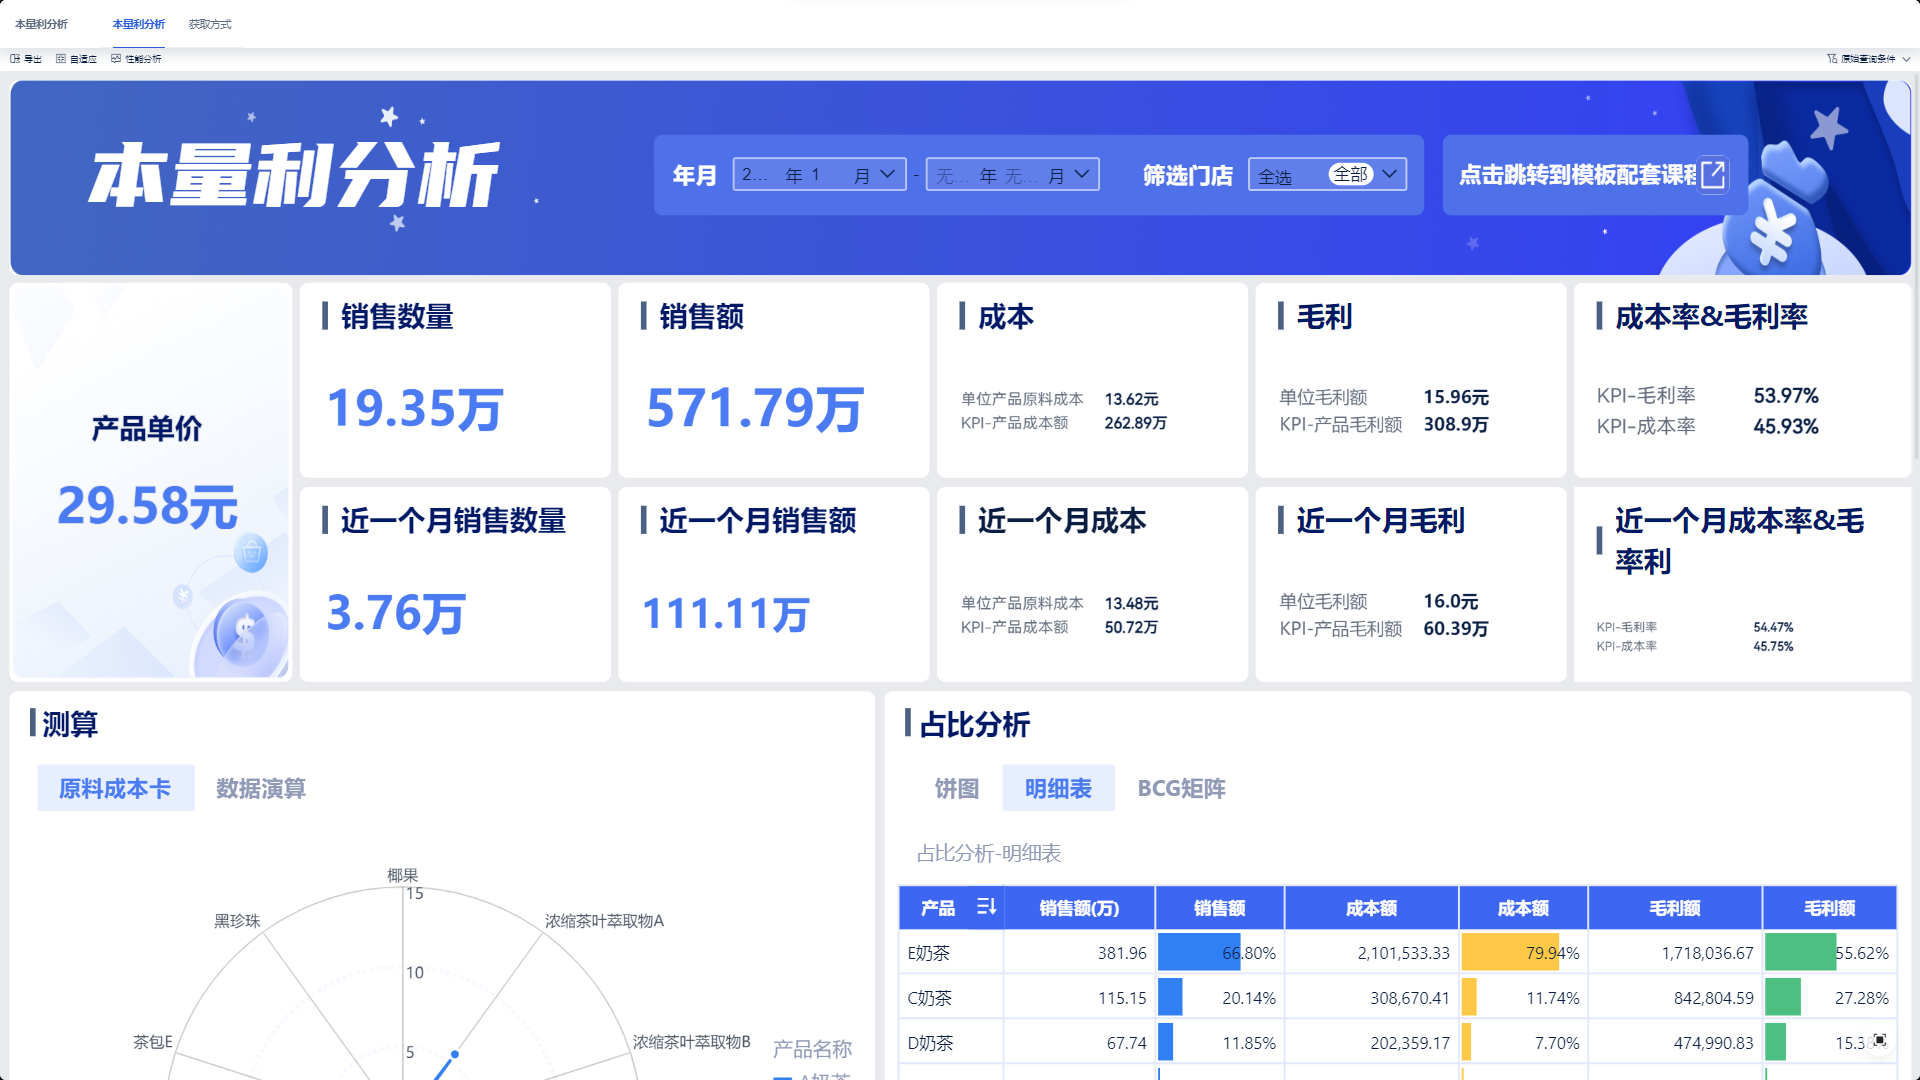
Task: Open the 筛选门店 store filter dropdown
Action: coord(1390,174)
